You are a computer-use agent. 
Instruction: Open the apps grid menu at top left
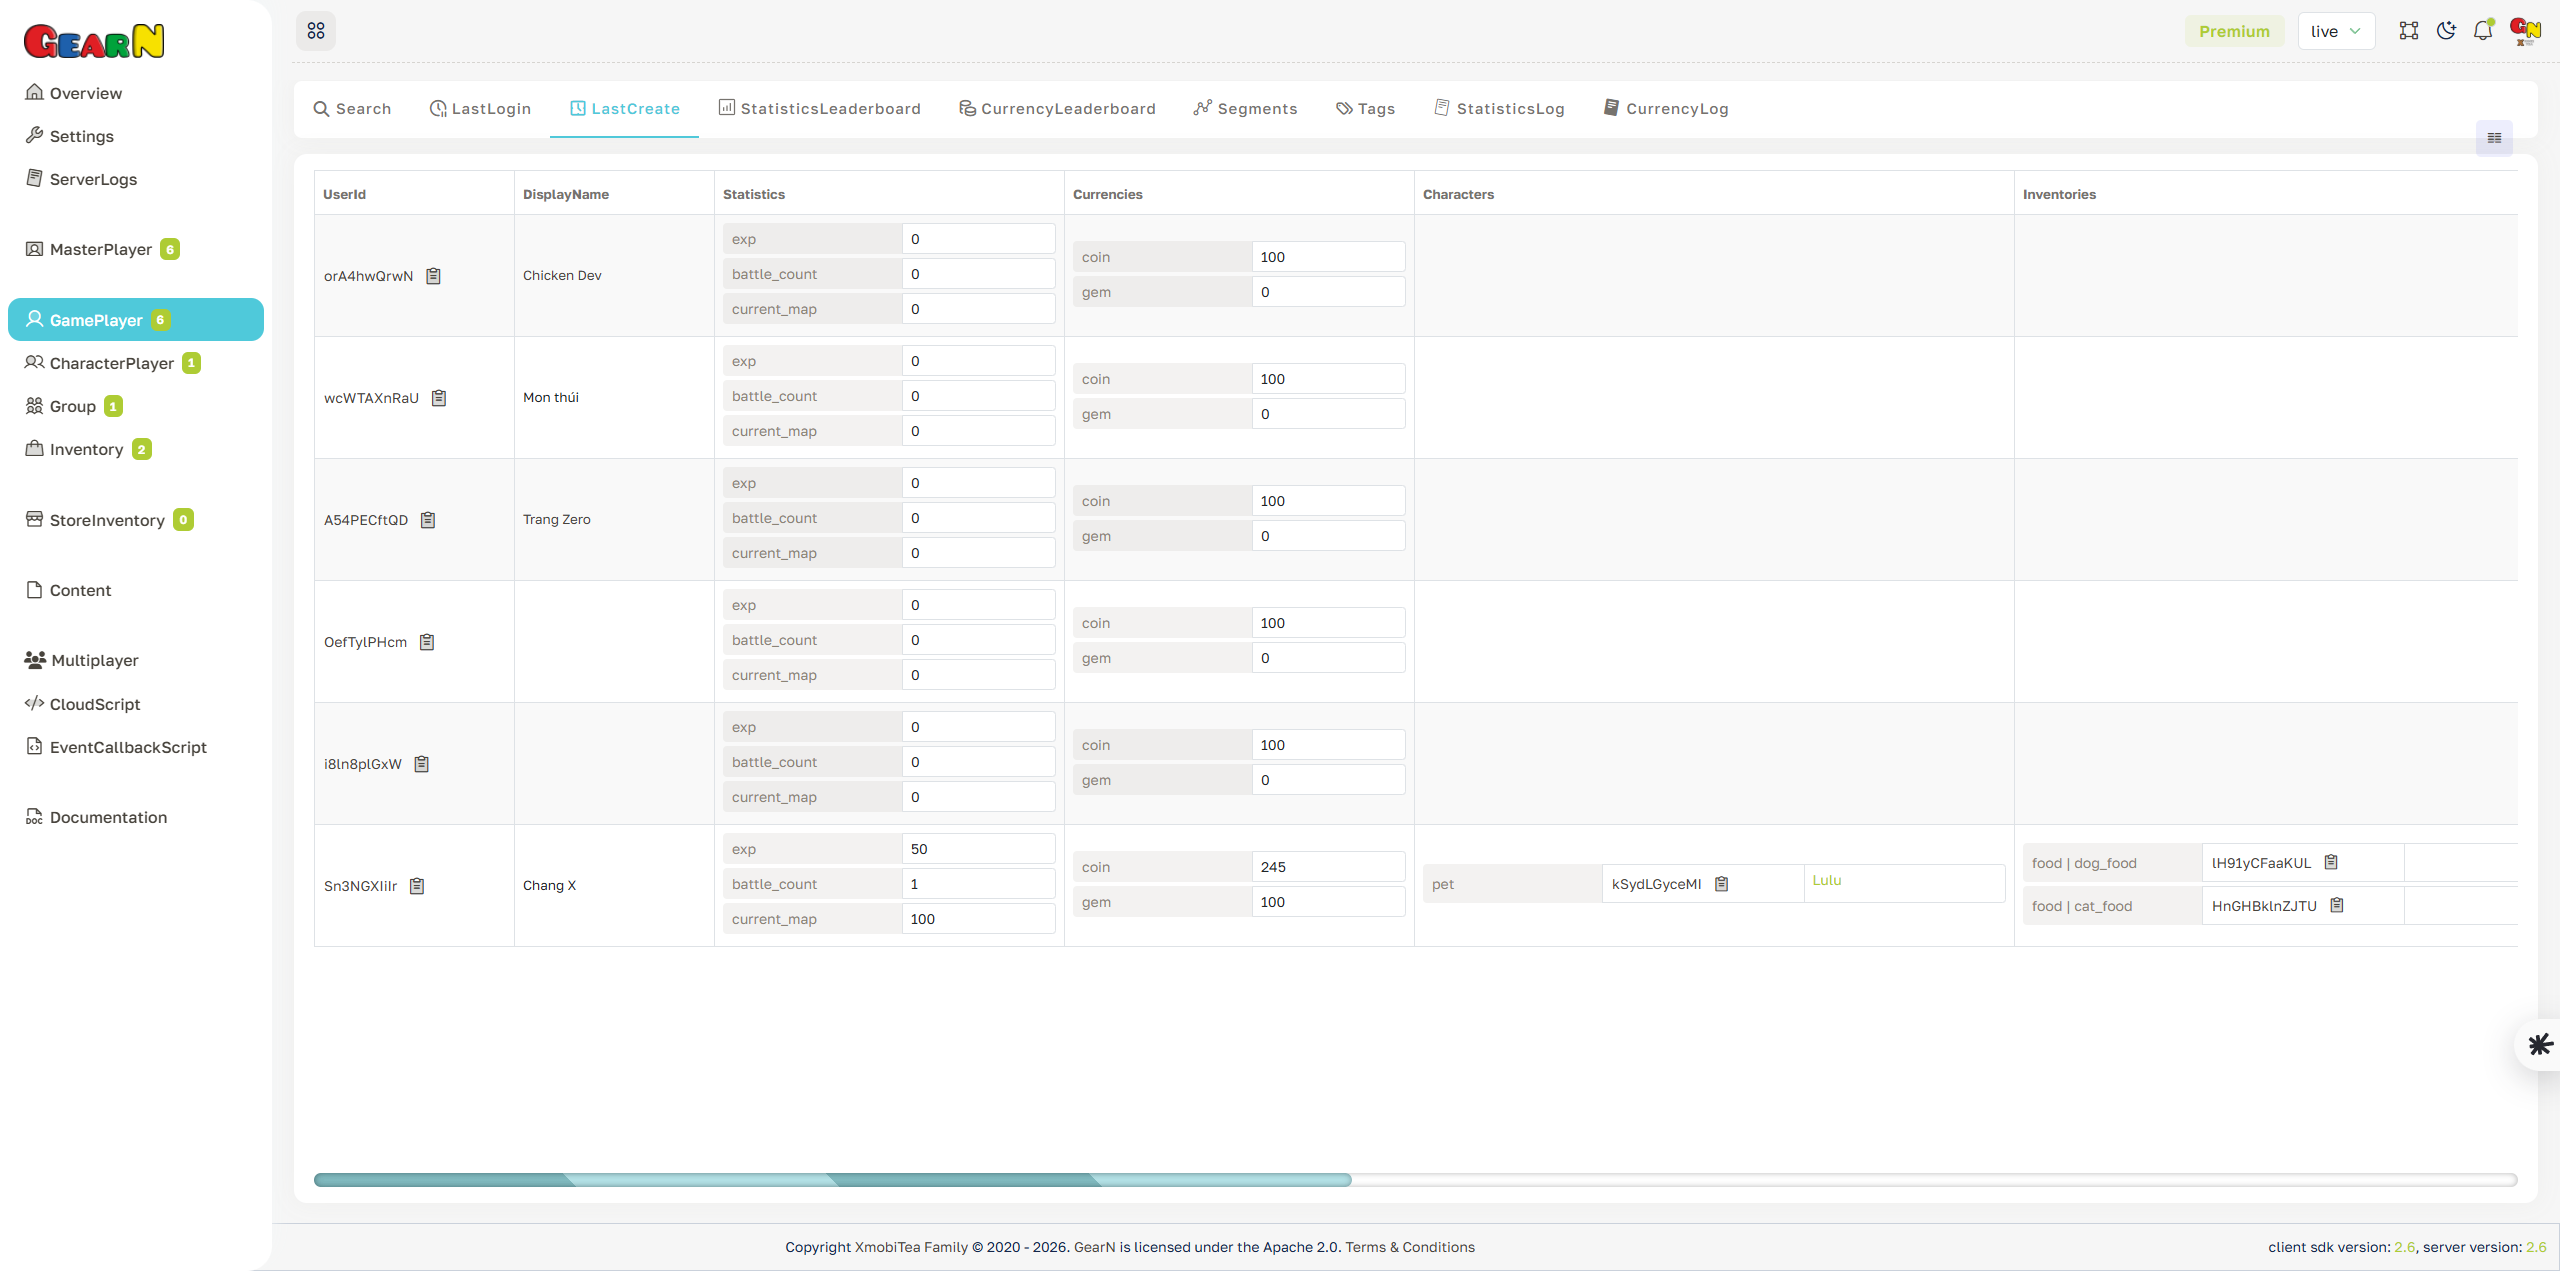[316, 30]
